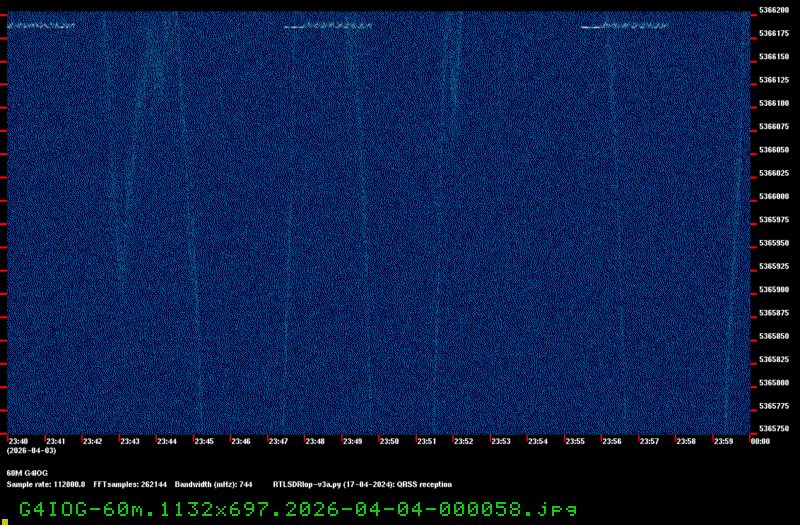Screen dimensions: 800x525
Task: Click the 23:55 time axis label
Action: 575,441
